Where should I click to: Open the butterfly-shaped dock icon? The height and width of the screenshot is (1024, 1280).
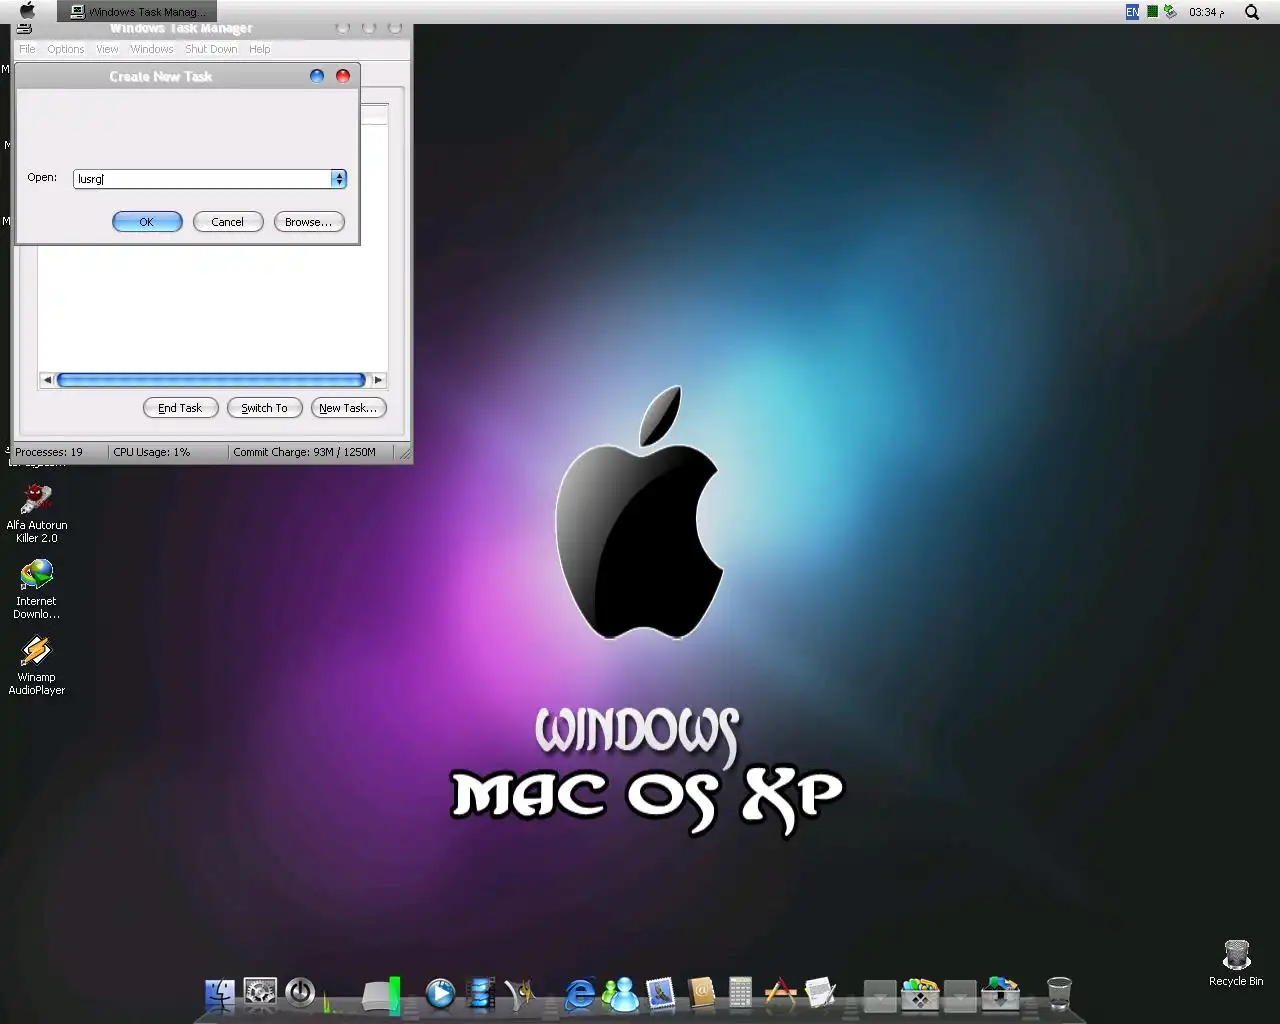[x=520, y=993]
